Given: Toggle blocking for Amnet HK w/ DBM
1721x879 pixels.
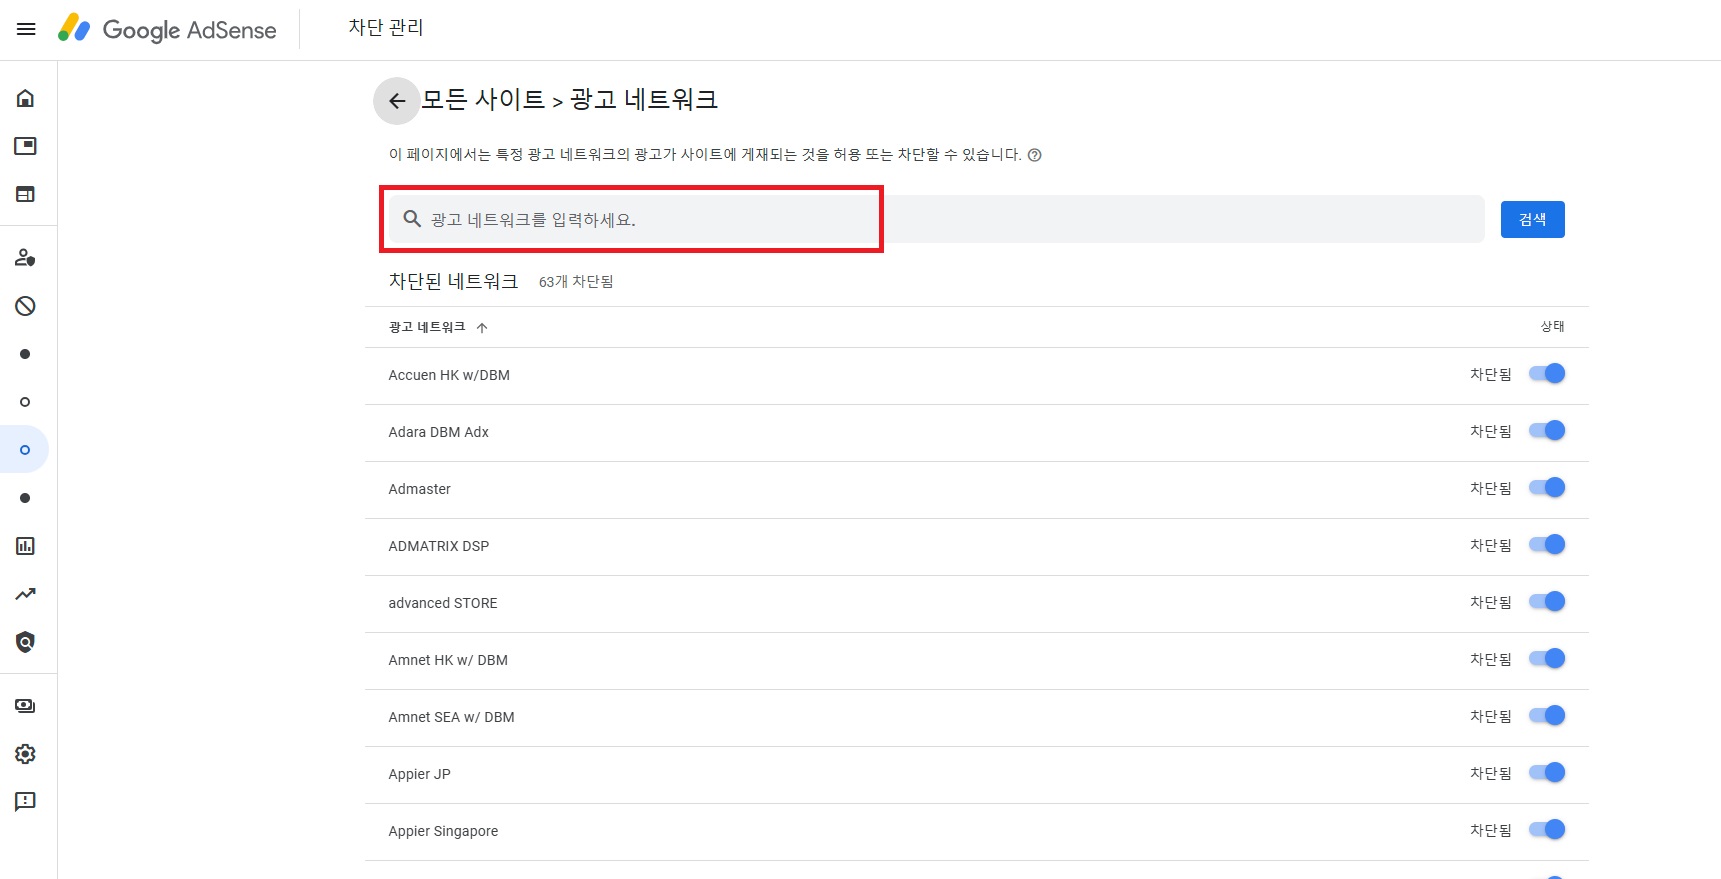Looking at the screenshot, I should [1547, 659].
